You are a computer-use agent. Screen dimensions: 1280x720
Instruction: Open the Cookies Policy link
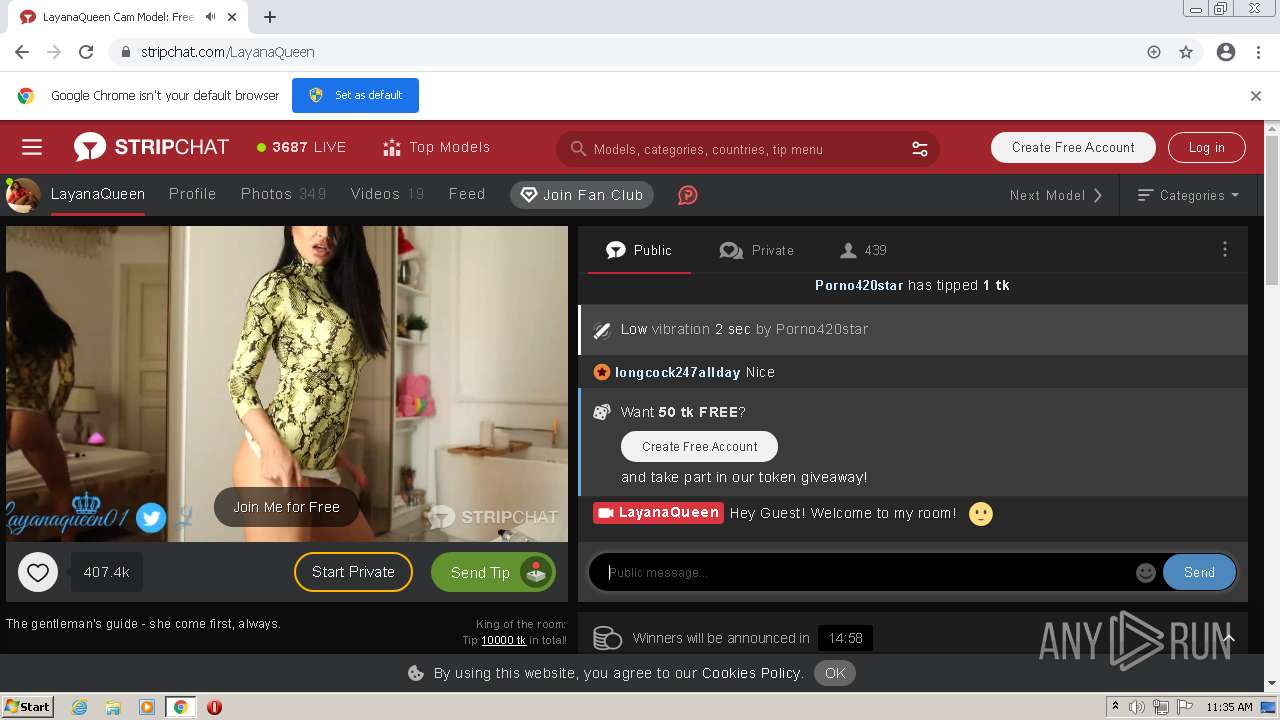(x=752, y=673)
